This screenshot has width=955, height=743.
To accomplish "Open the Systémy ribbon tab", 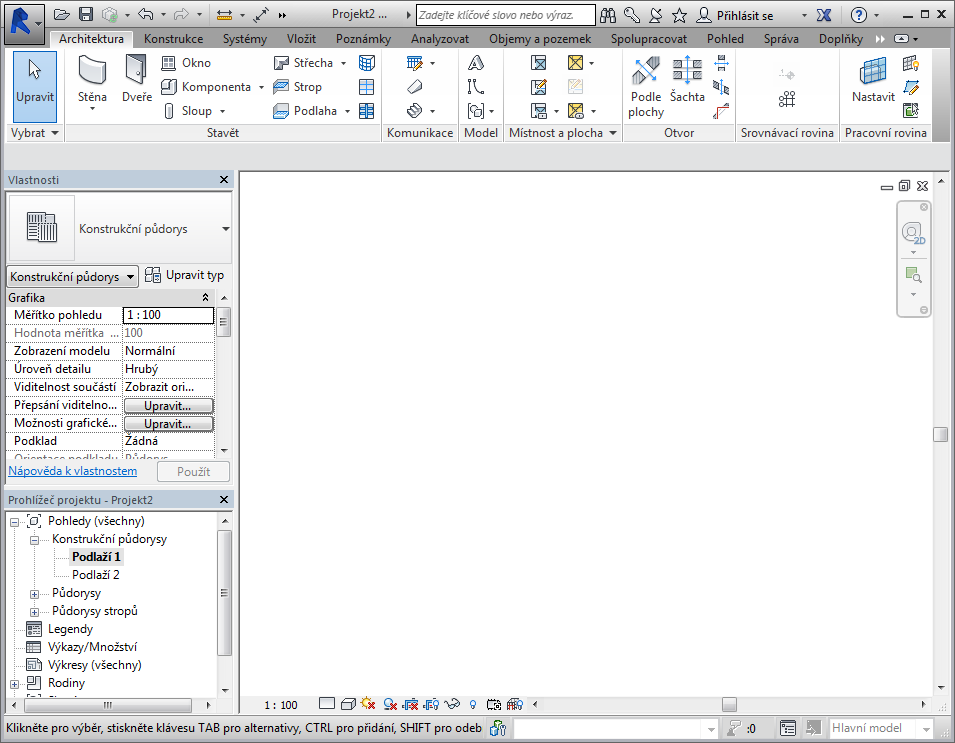I will 245,39.
